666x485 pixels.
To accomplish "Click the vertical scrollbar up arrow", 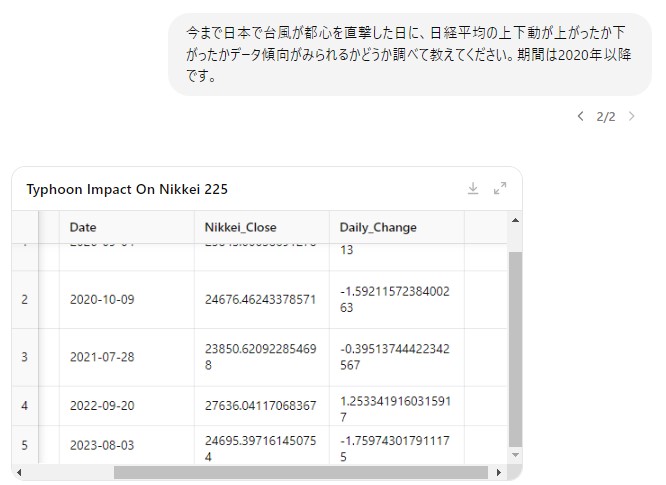I will pos(515,219).
